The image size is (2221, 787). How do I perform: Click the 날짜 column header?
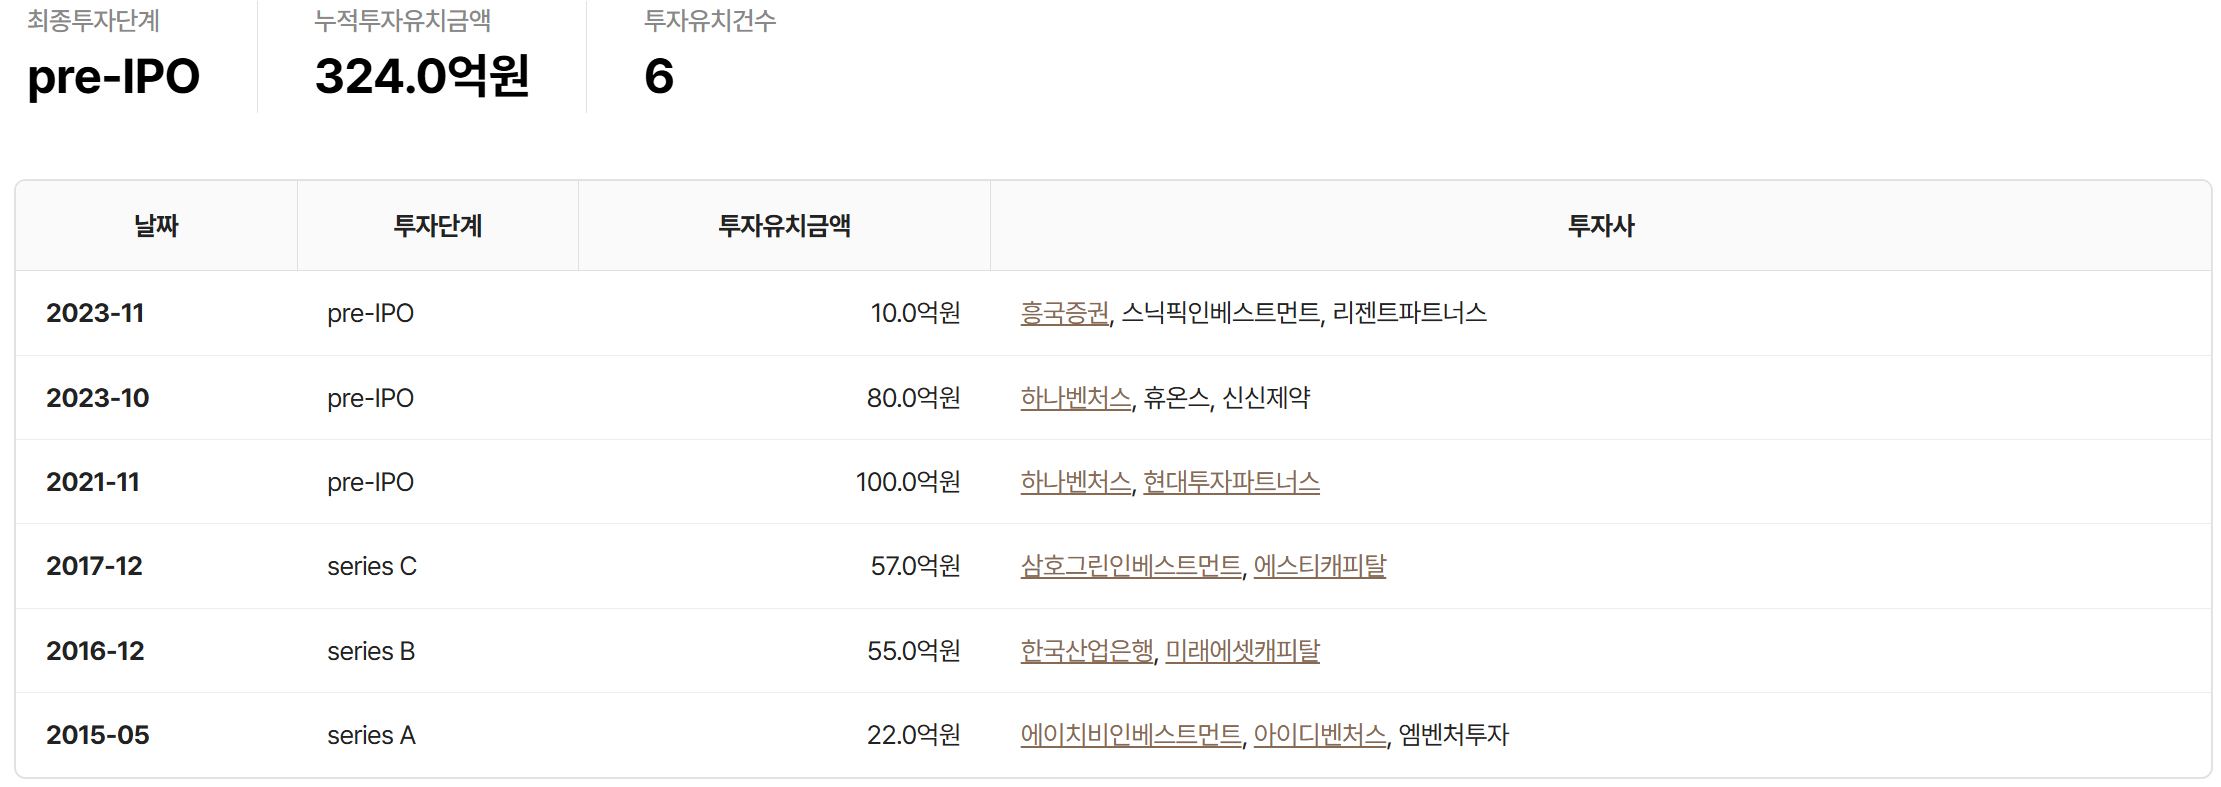pyautogui.click(x=156, y=226)
